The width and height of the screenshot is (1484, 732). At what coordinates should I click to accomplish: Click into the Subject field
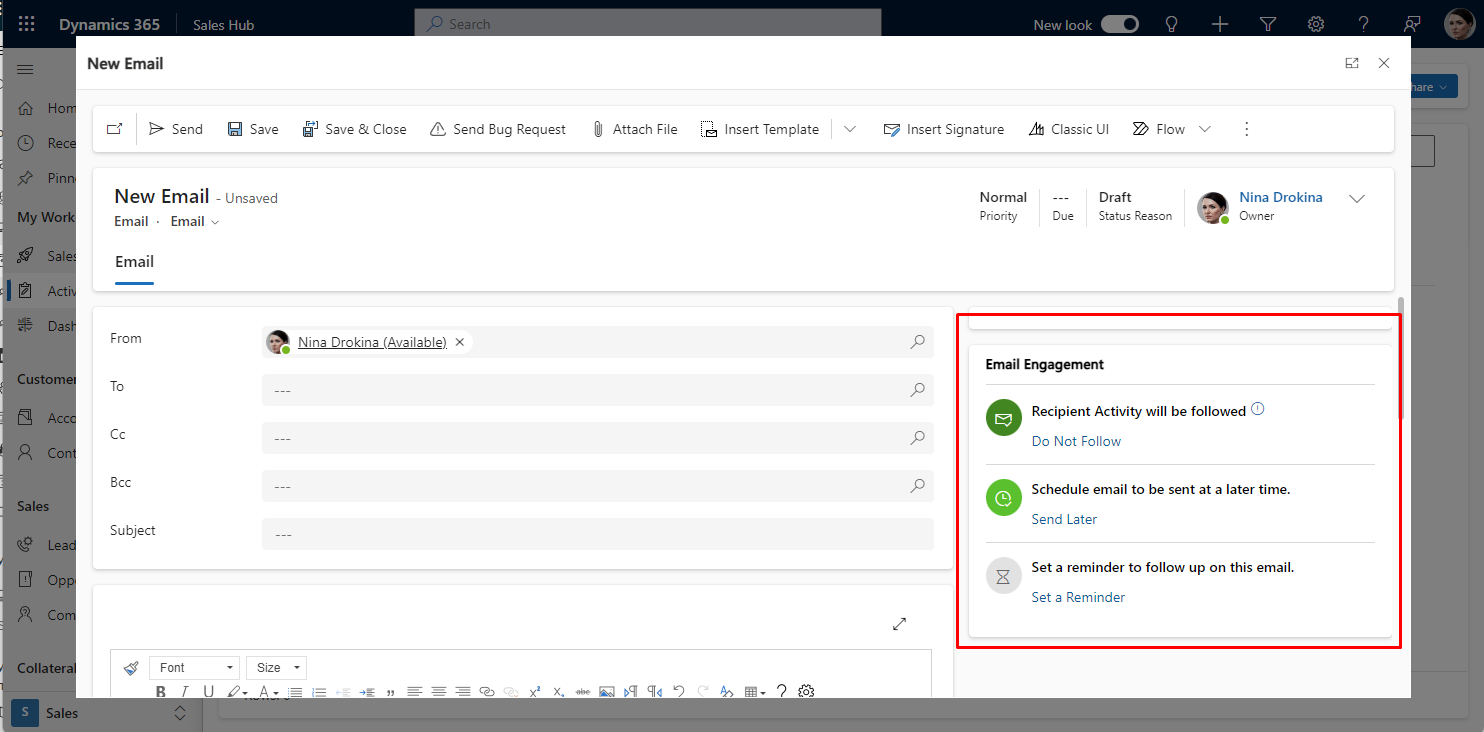coord(598,534)
